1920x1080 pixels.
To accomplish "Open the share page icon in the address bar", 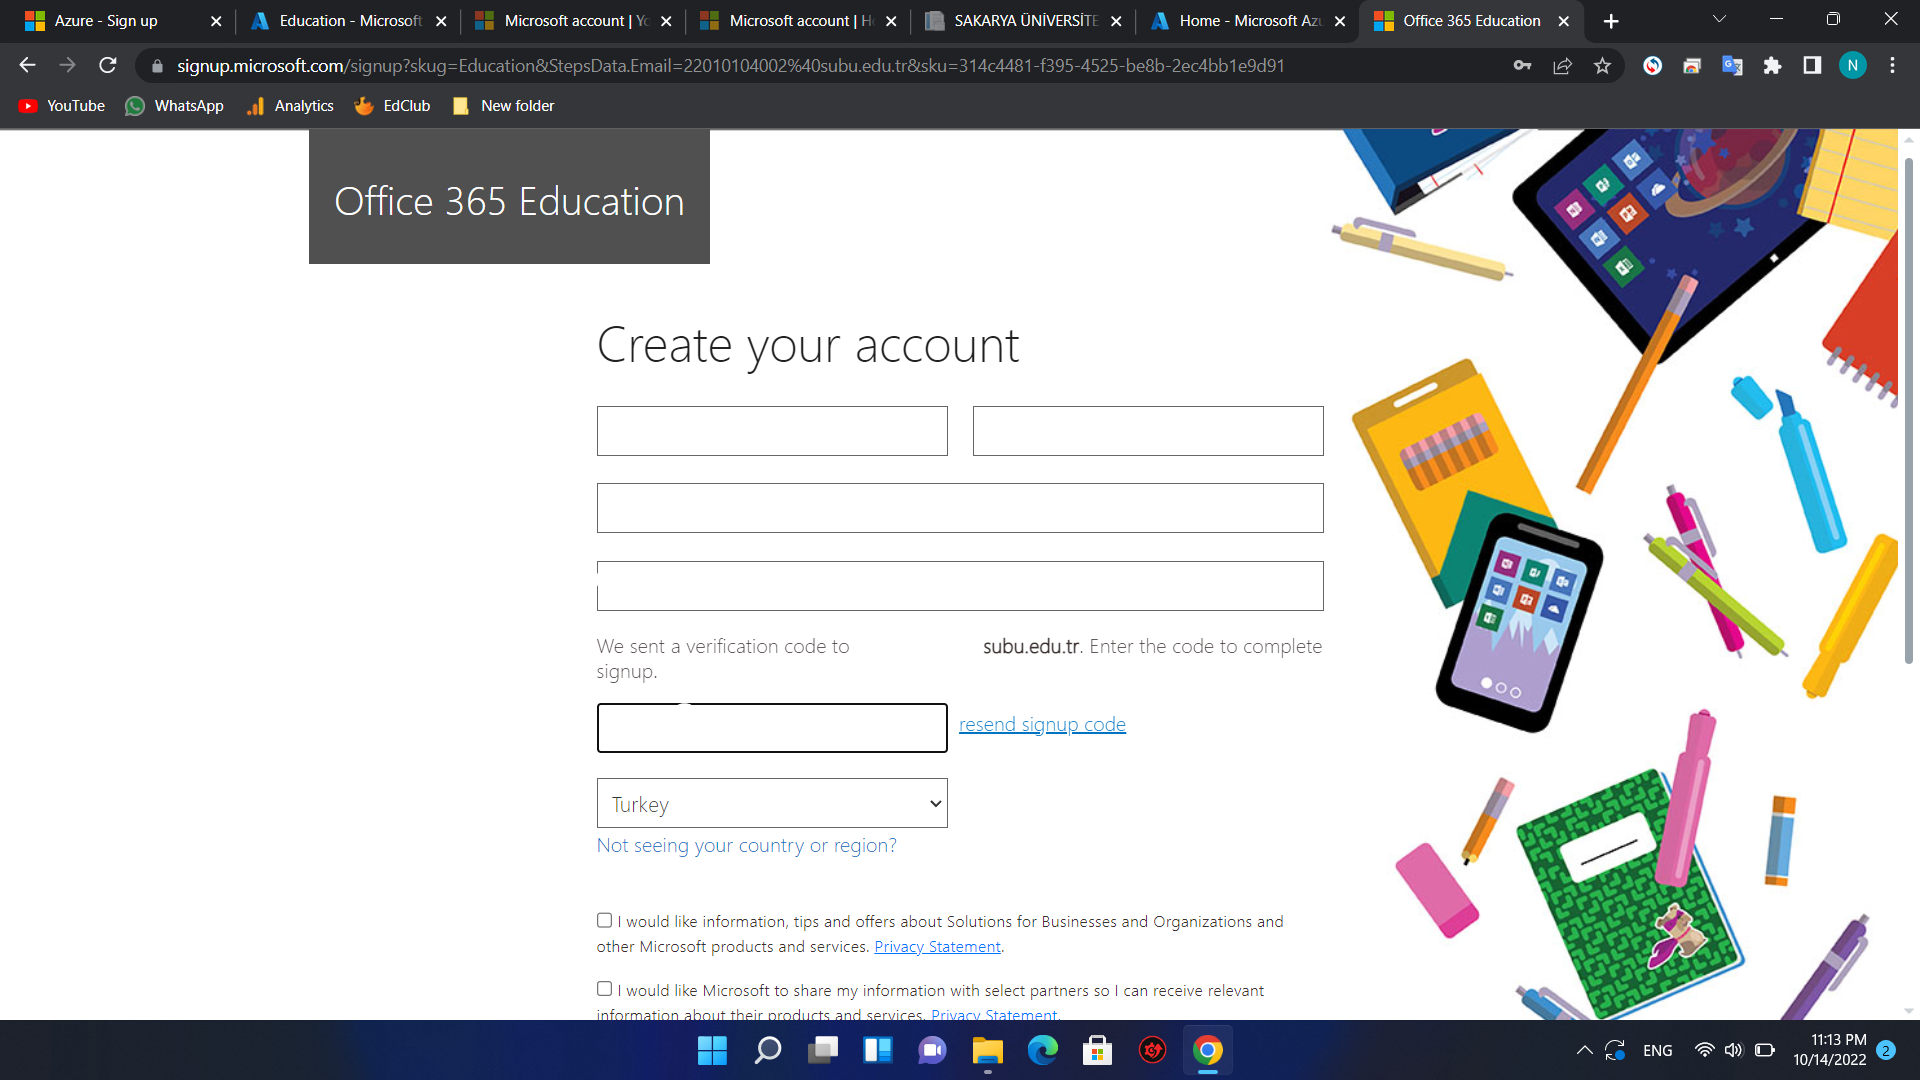I will point(1562,66).
